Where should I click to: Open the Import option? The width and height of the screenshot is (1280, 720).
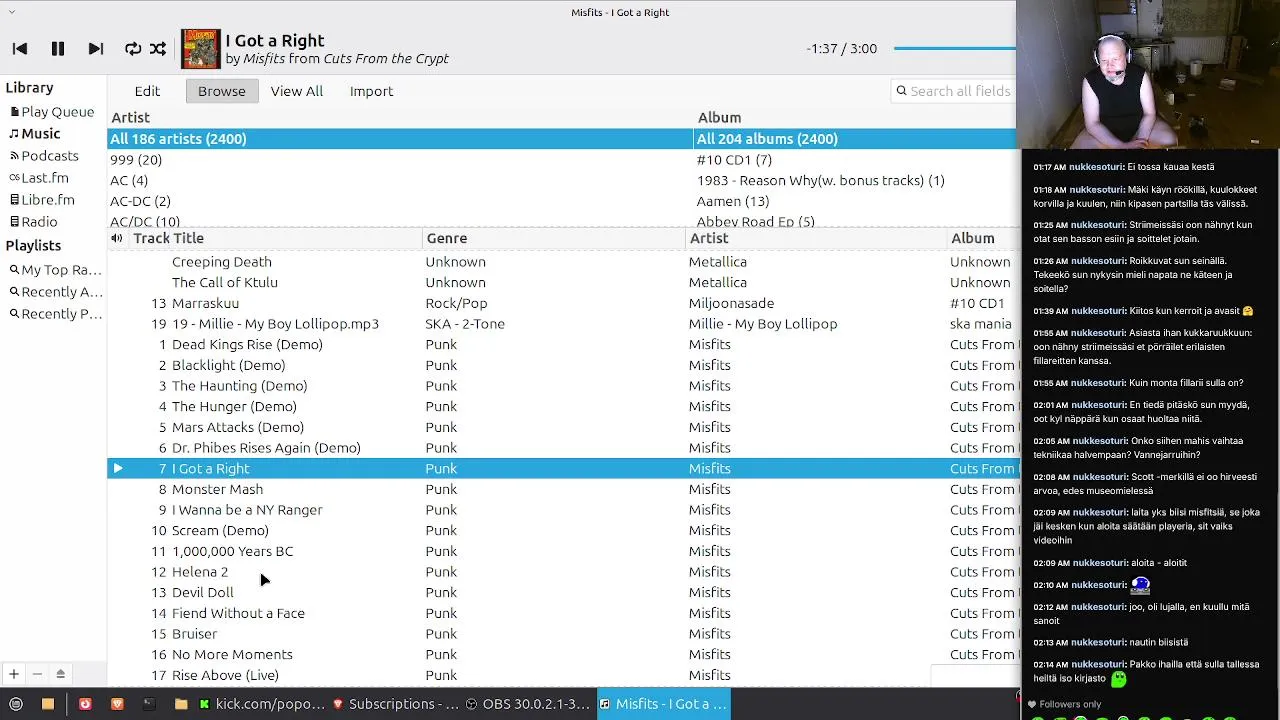(371, 91)
